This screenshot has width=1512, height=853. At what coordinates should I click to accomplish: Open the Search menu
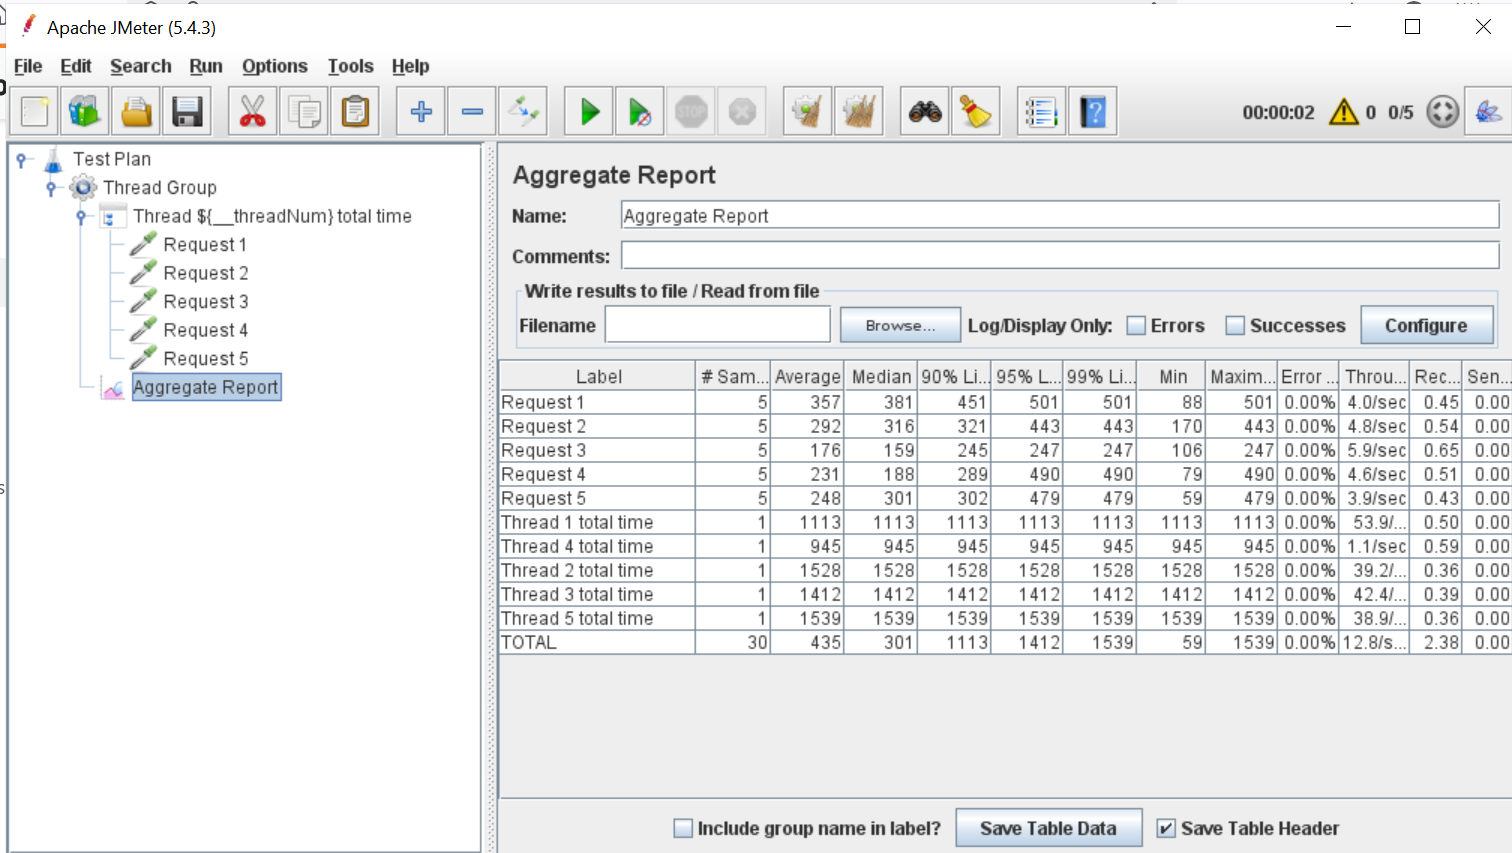pos(141,66)
